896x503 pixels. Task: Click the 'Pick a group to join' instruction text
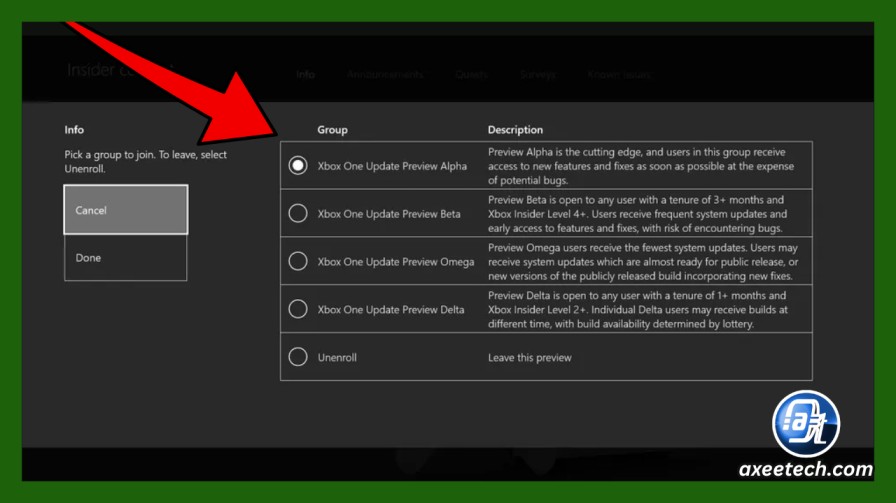click(x=146, y=162)
